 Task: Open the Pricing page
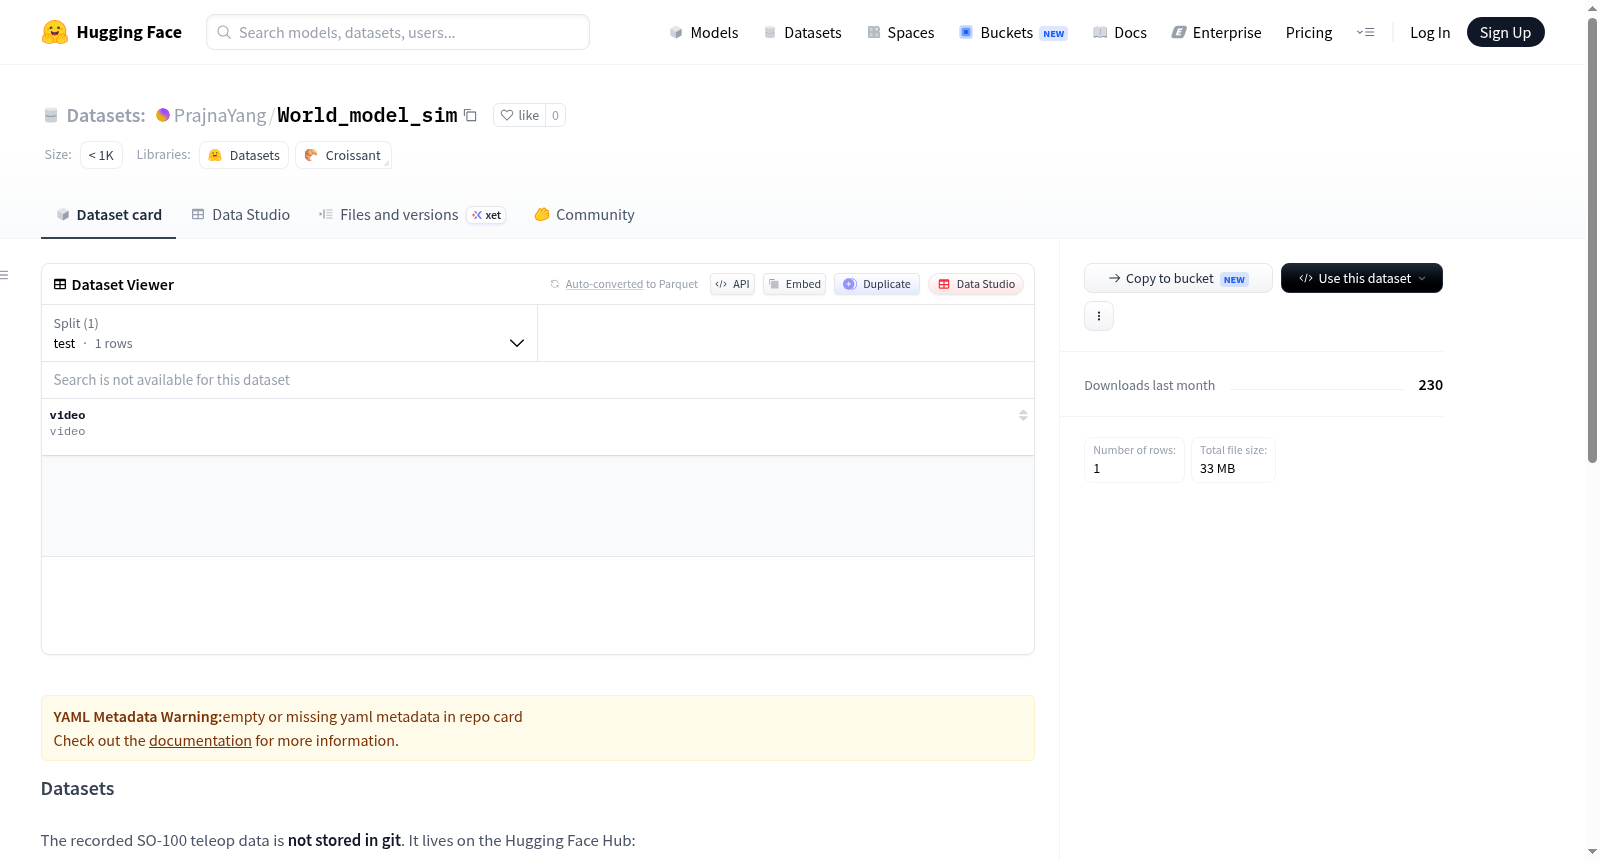click(1309, 32)
